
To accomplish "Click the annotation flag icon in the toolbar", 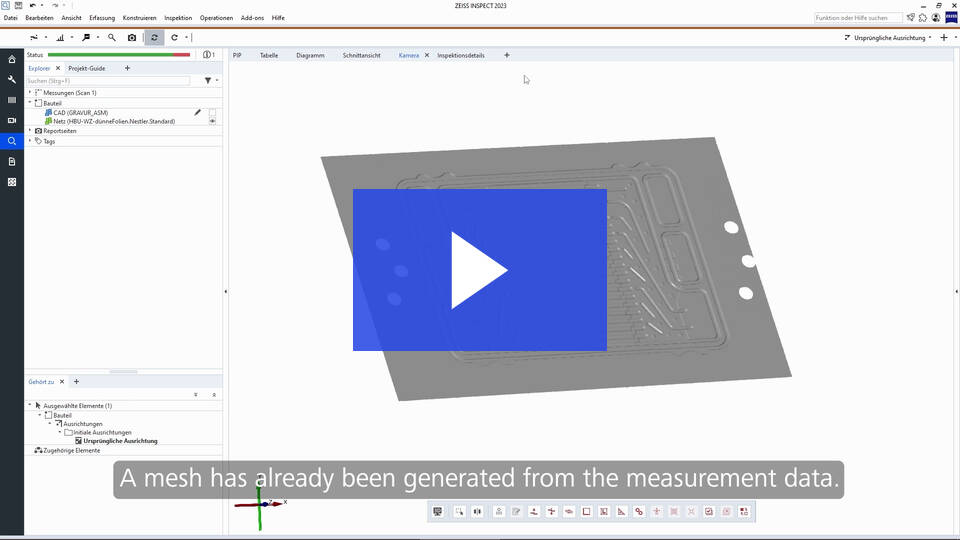I will [86, 37].
